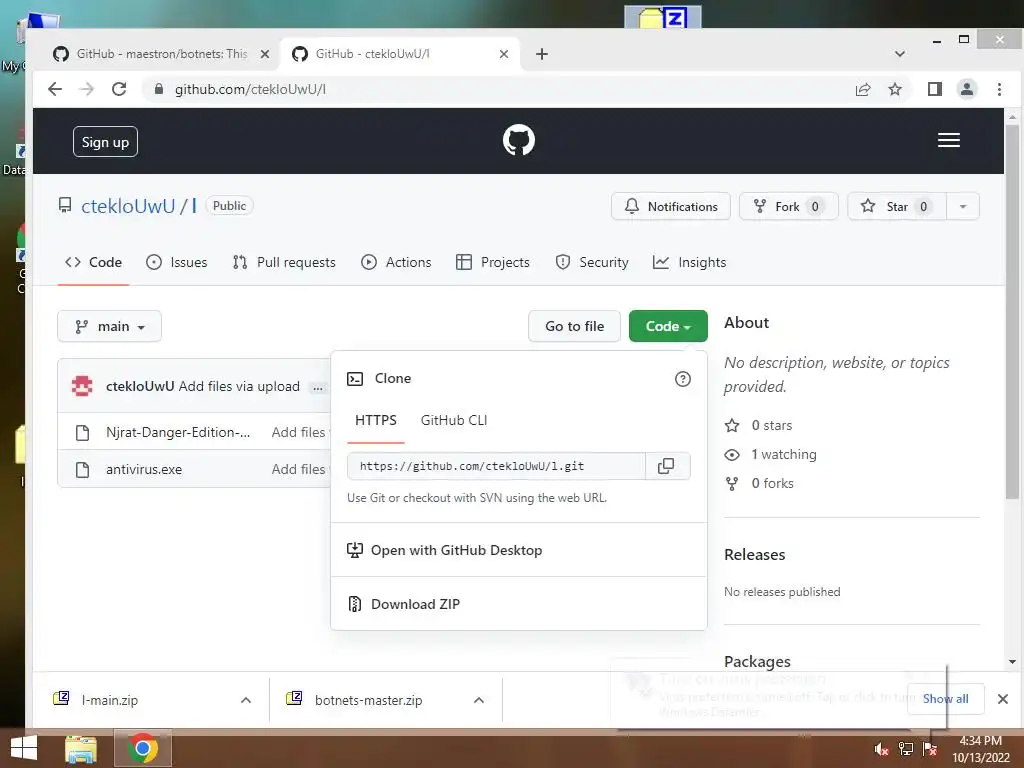Open the Actions tab
The width and height of the screenshot is (1024, 768).
(x=396, y=263)
